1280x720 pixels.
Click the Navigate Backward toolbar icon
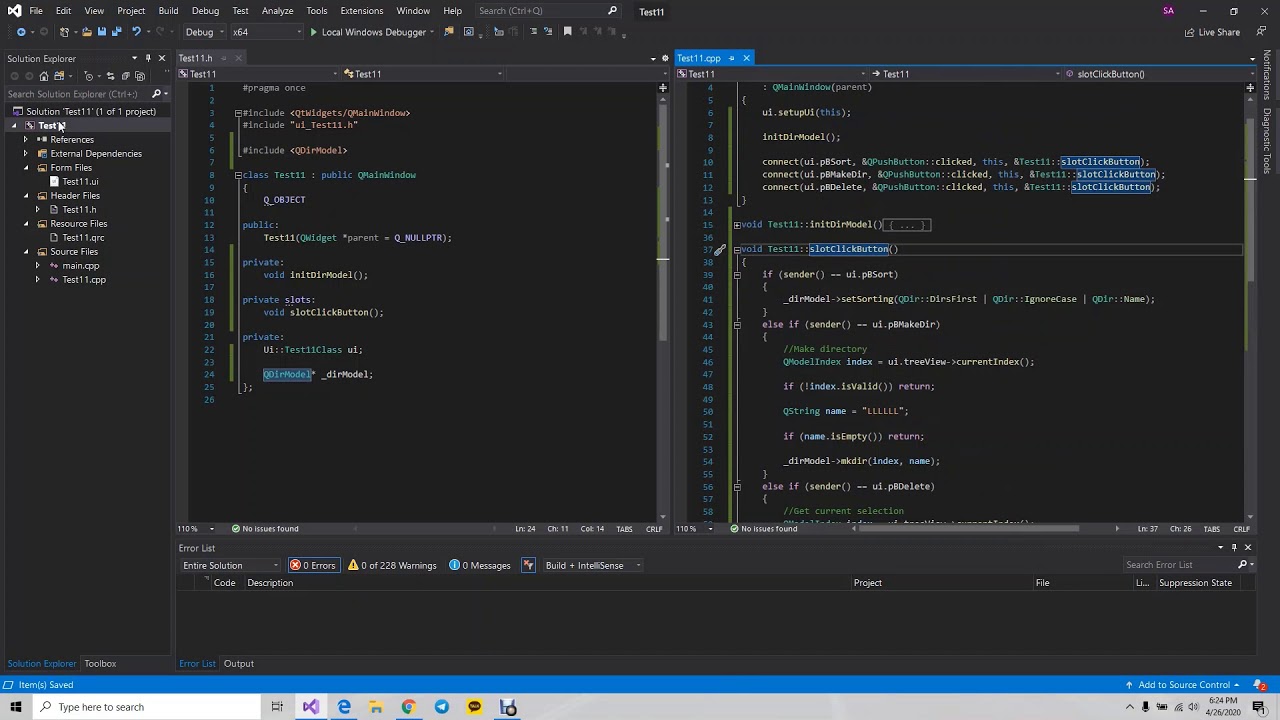(20, 32)
